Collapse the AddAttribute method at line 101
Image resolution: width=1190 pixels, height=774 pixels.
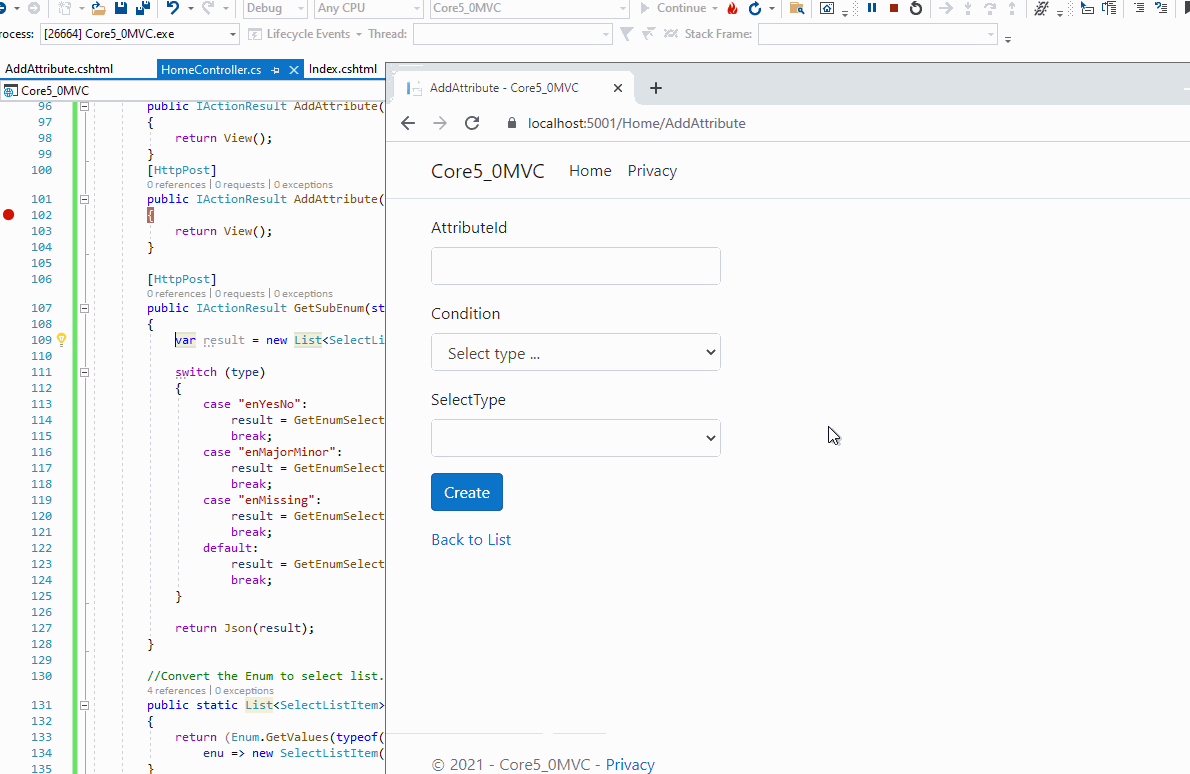[x=85, y=199]
